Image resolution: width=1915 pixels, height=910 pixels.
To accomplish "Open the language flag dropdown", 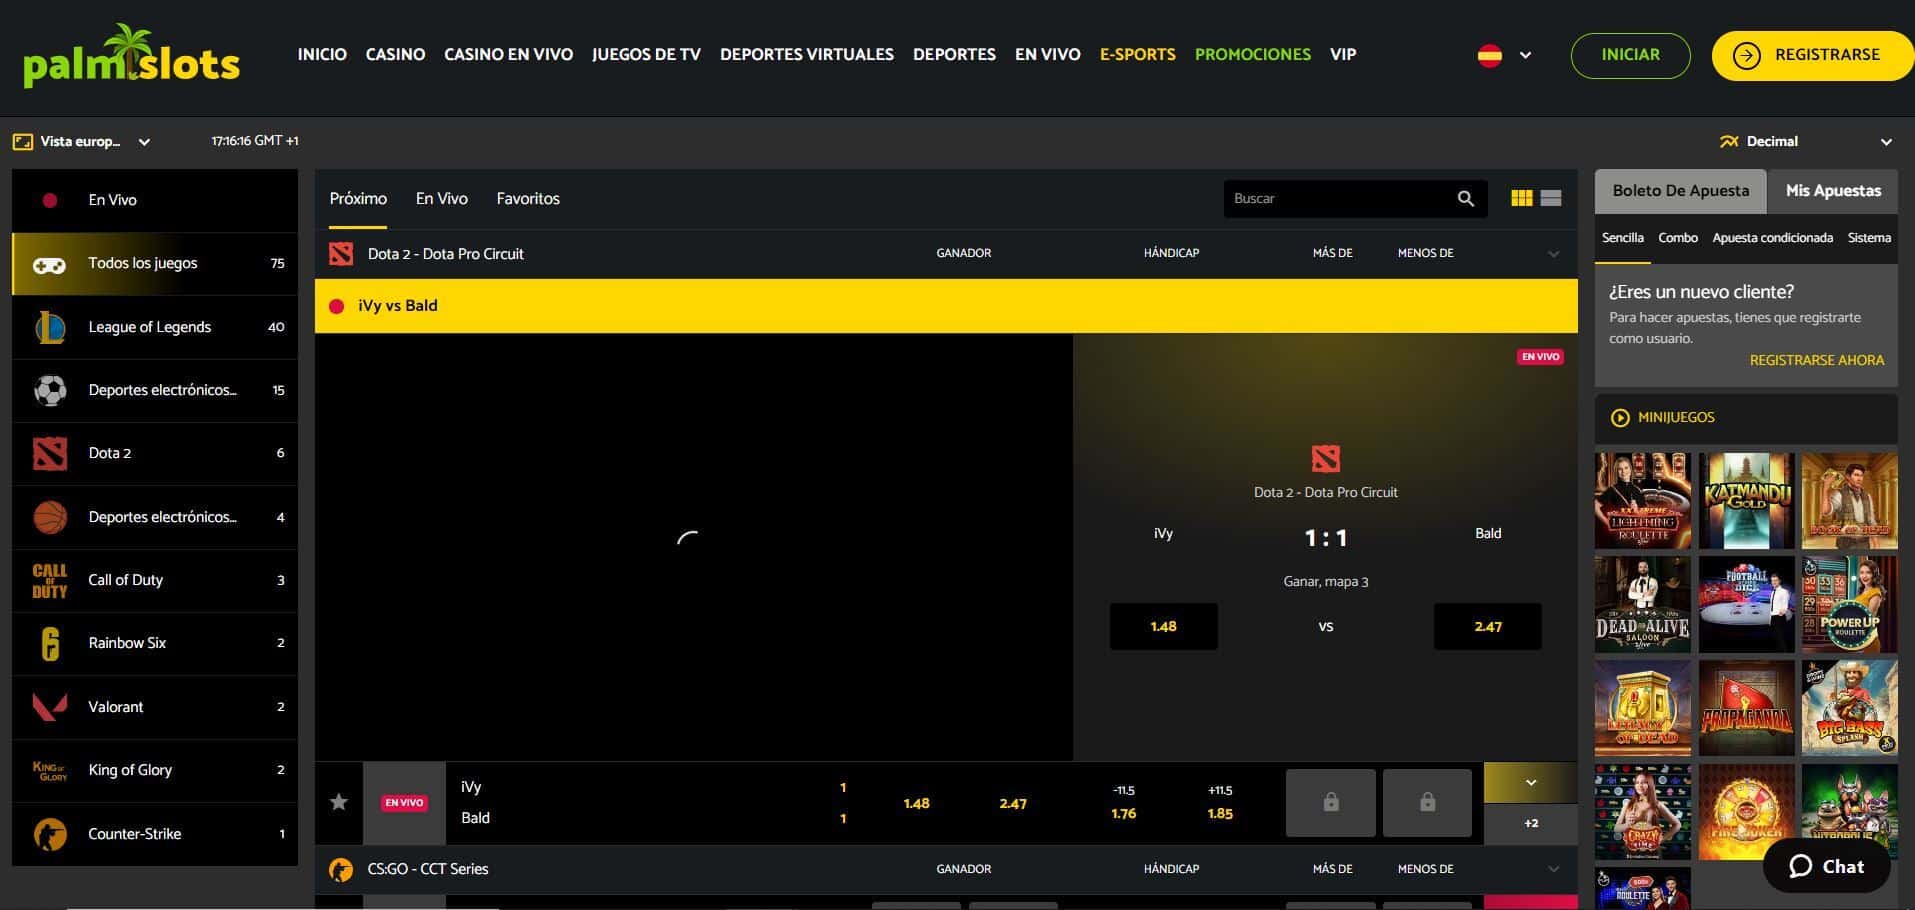I will pos(1504,55).
